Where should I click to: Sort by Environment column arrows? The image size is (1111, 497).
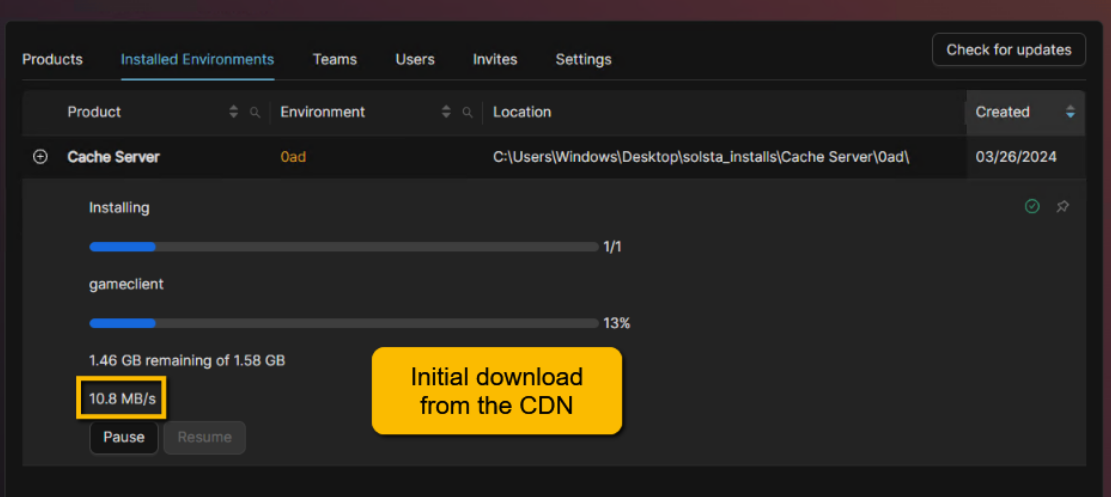pos(446,112)
